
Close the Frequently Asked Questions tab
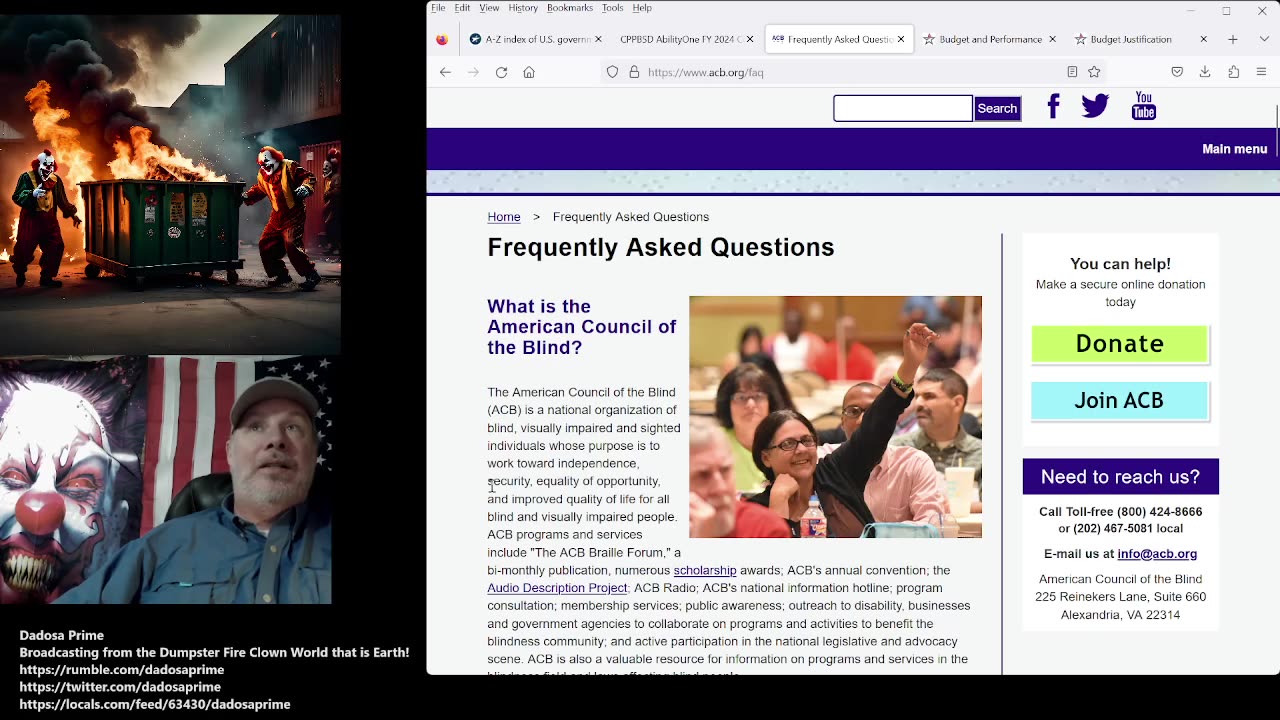[x=901, y=39]
